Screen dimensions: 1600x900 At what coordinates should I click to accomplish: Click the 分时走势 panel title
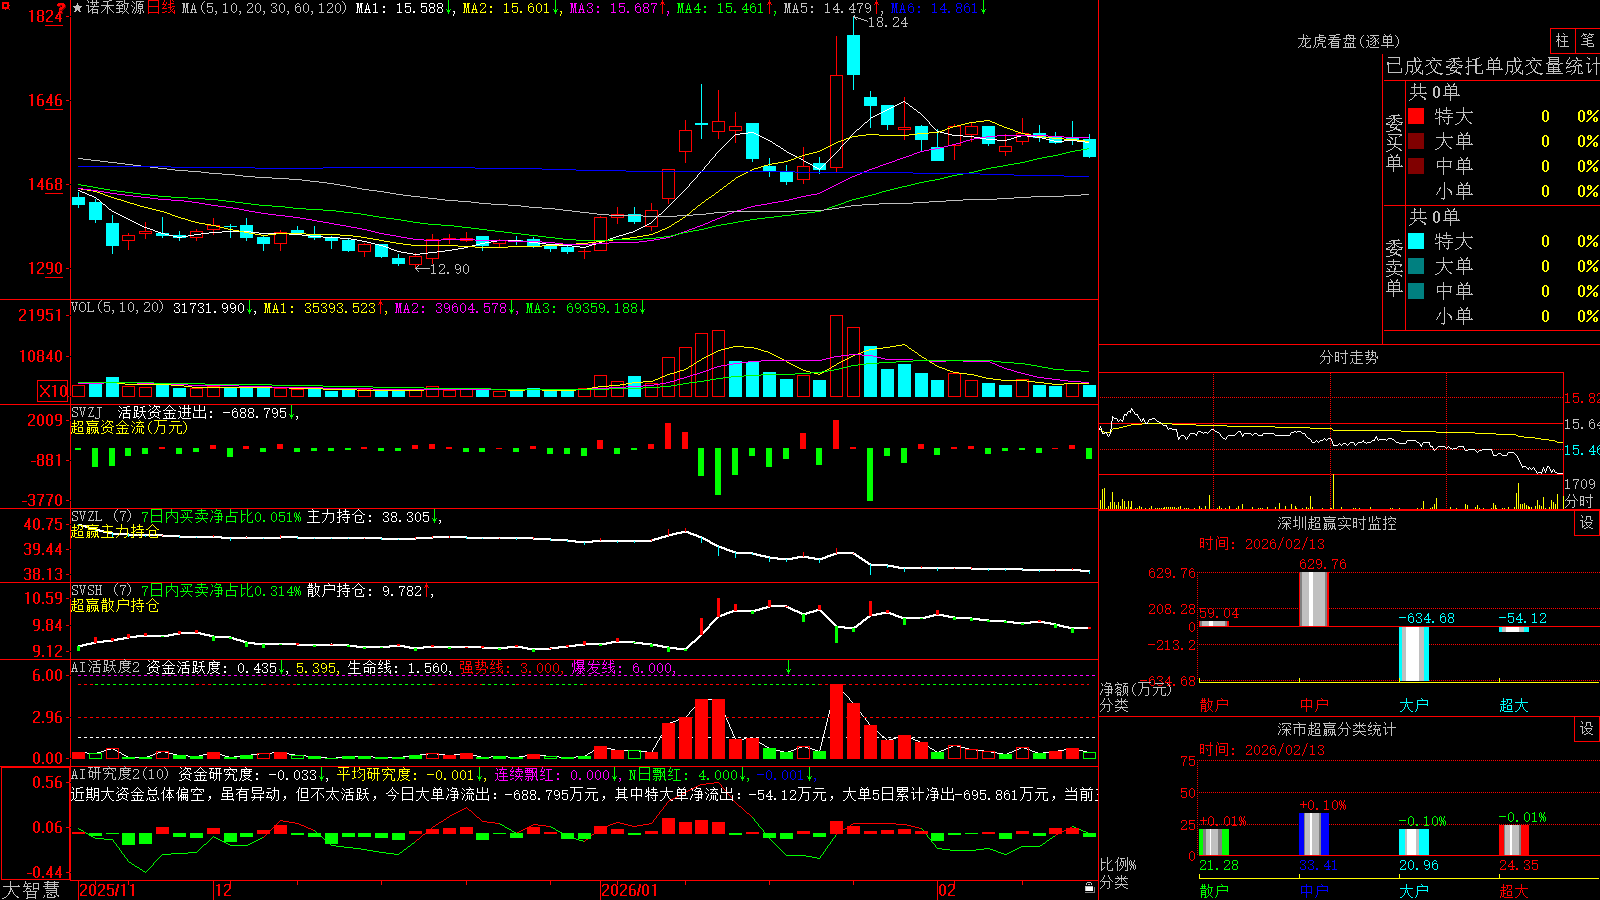(x=1348, y=357)
